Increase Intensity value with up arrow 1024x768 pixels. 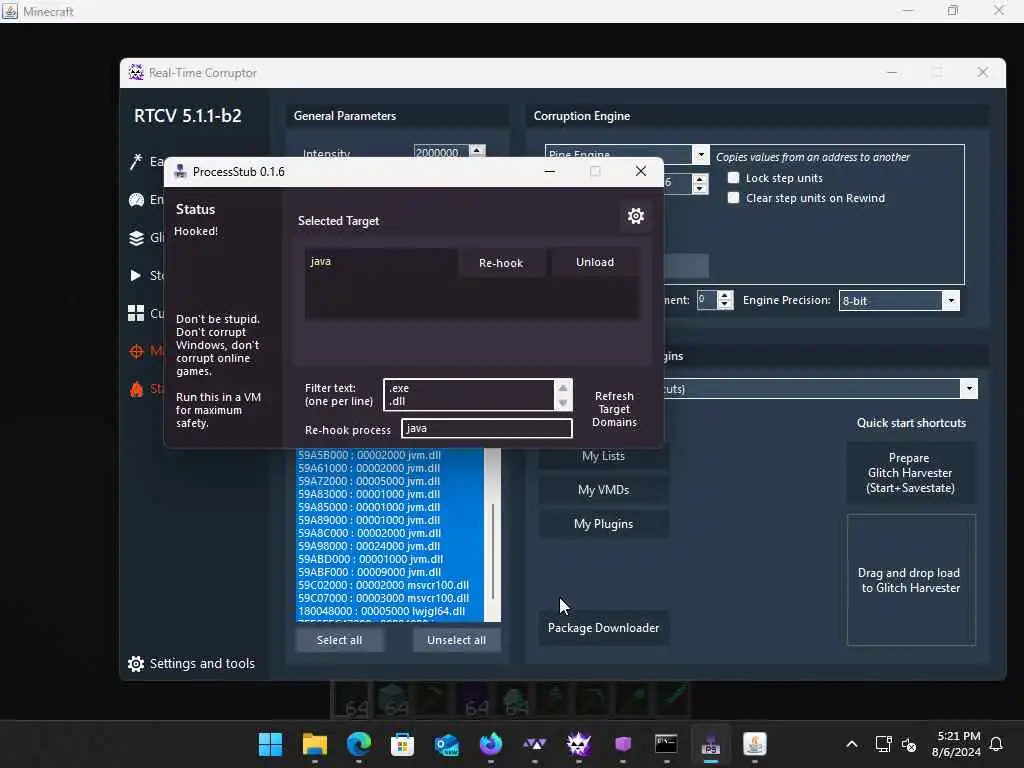click(x=477, y=150)
